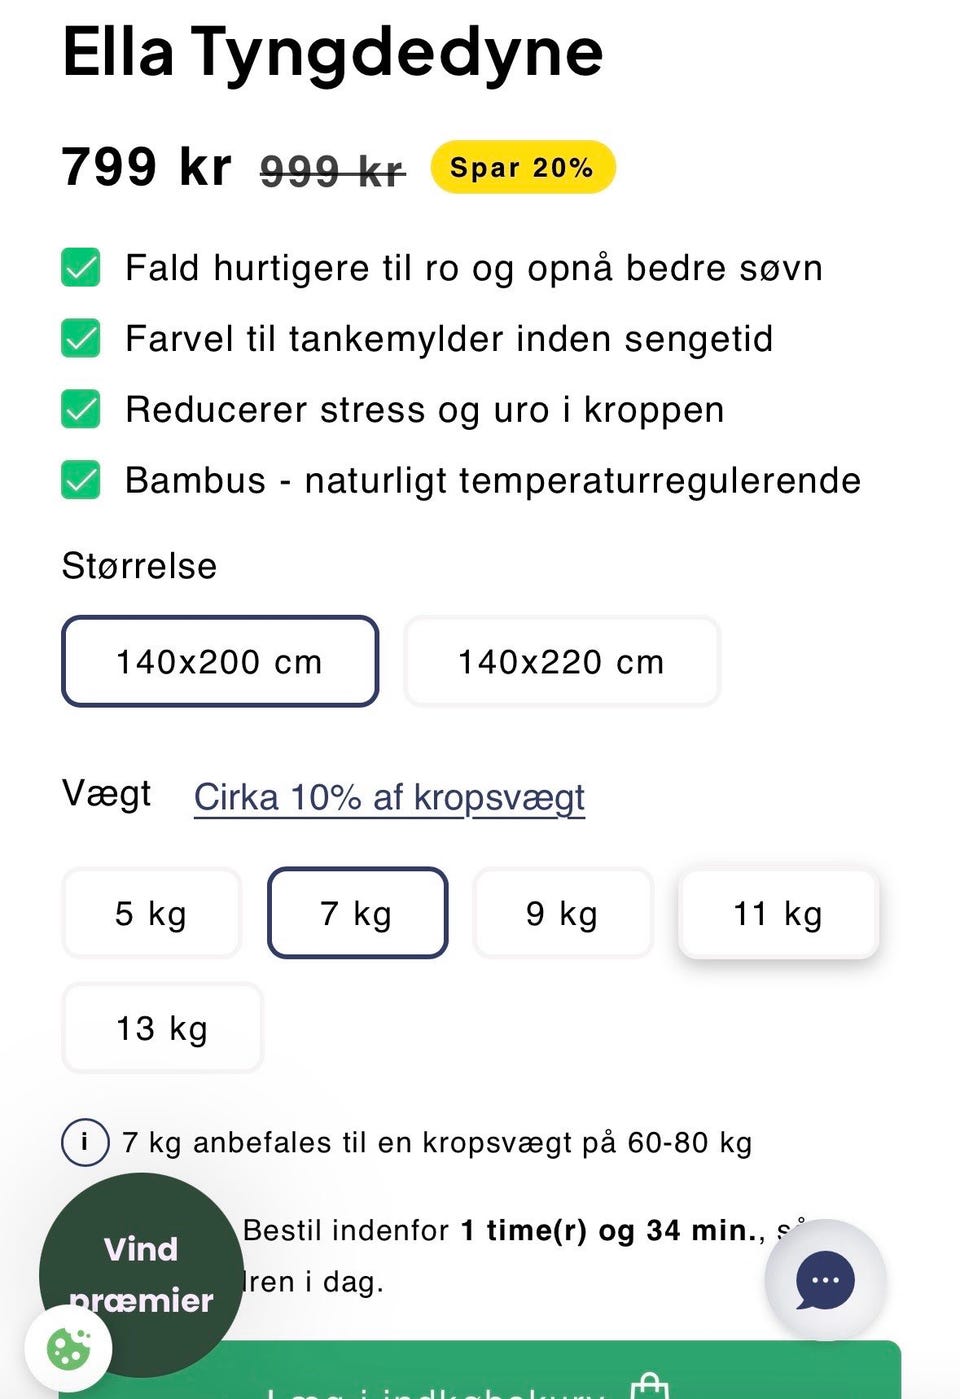
Task: Click the 'Ella Tyngdedyne' product title
Action: [x=332, y=52]
